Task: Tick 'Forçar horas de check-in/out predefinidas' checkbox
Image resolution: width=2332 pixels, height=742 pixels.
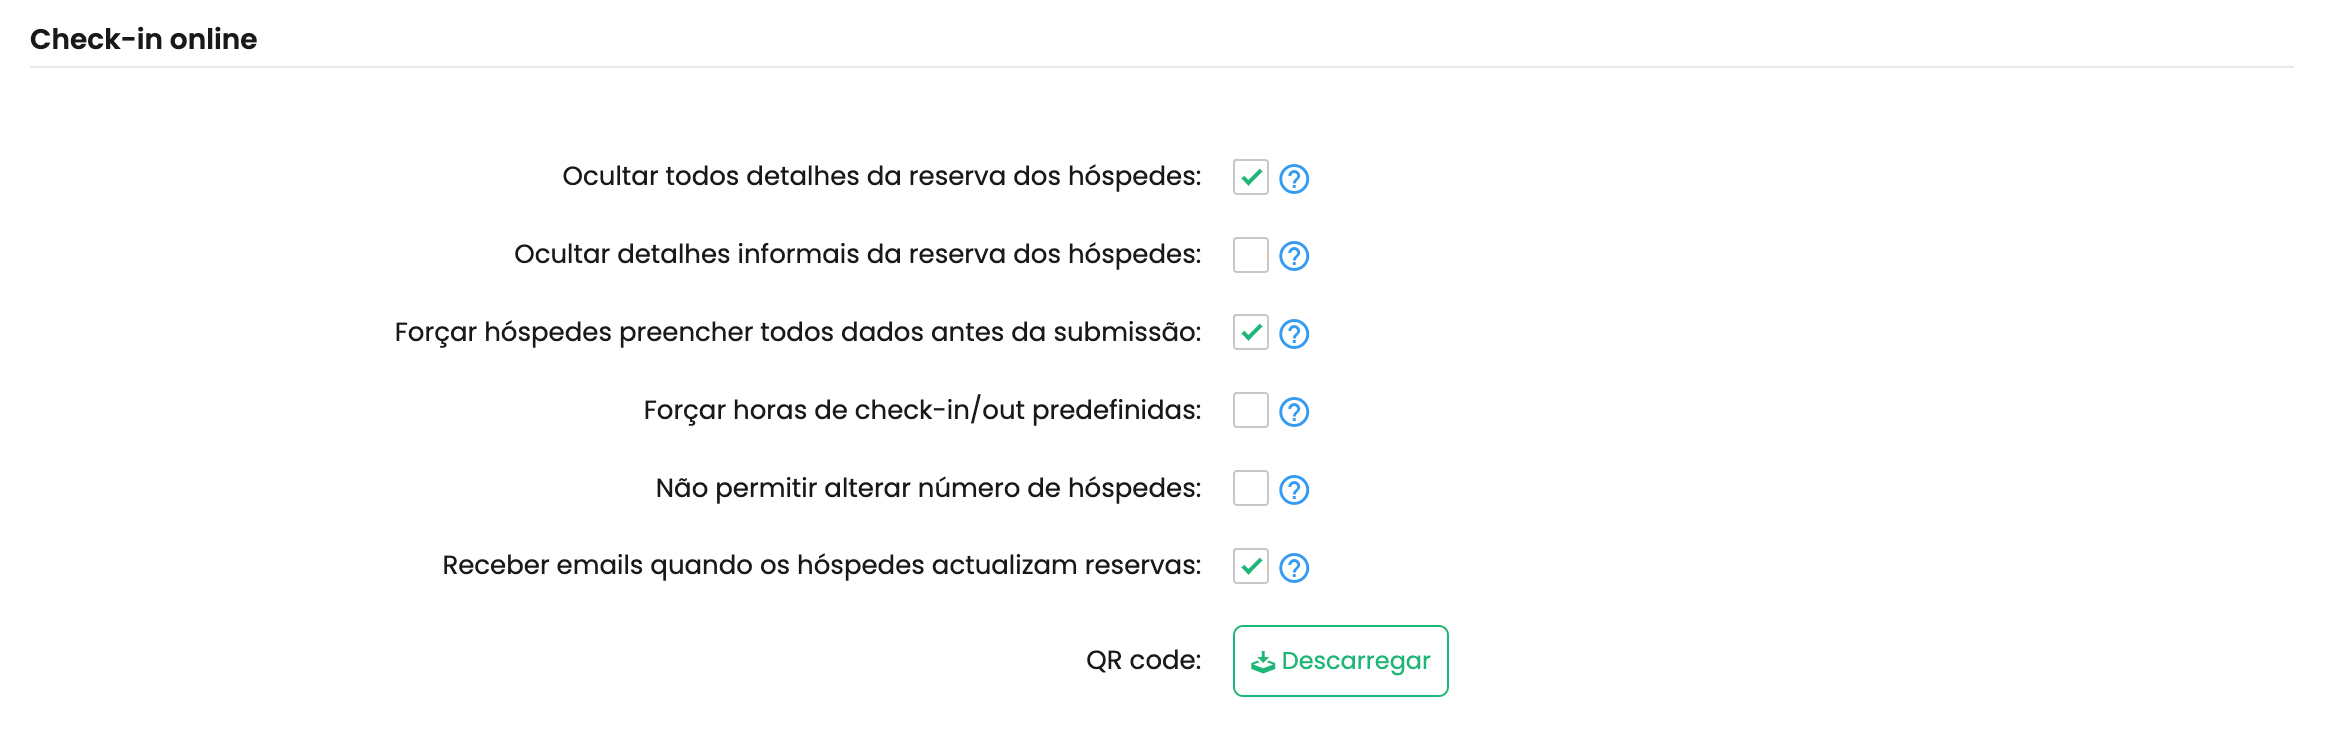Action: 1250,410
